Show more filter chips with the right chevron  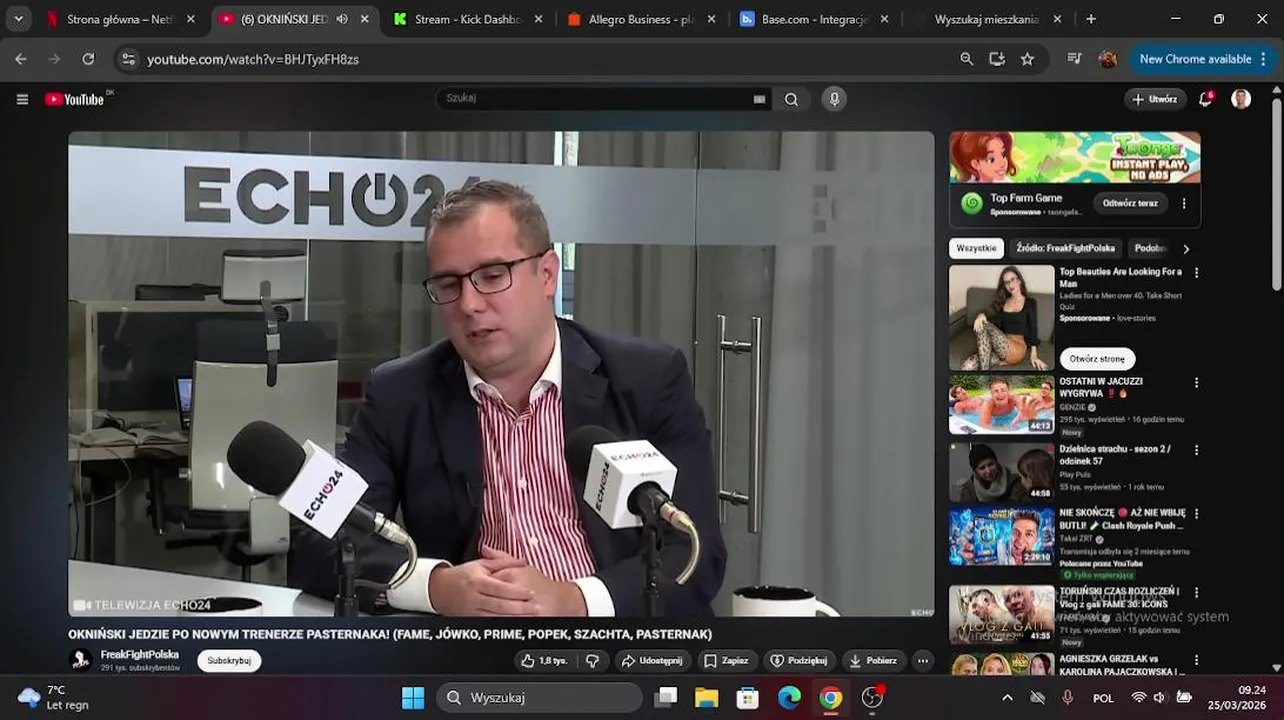tap(1186, 248)
